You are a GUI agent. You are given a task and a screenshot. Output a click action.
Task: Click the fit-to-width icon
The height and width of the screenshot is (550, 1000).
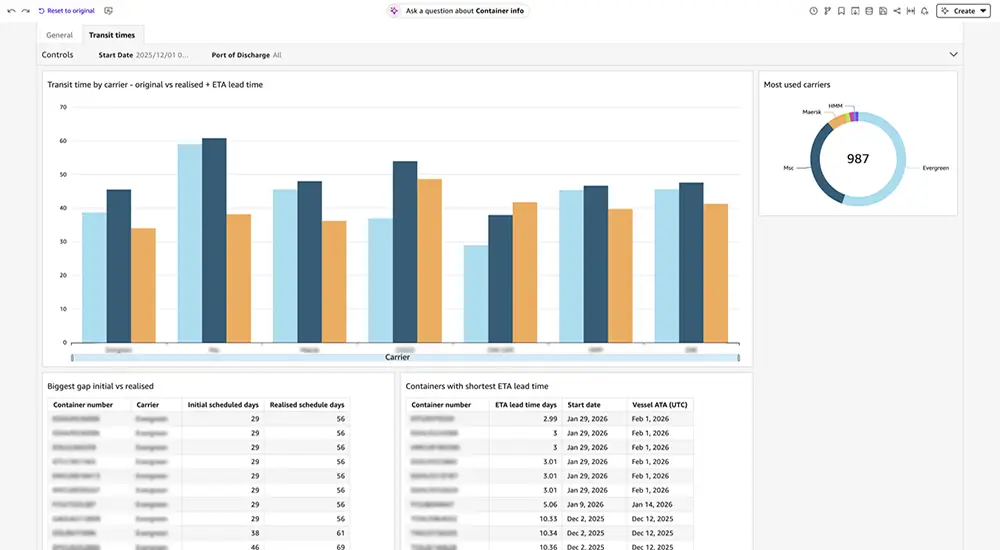click(x=911, y=11)
